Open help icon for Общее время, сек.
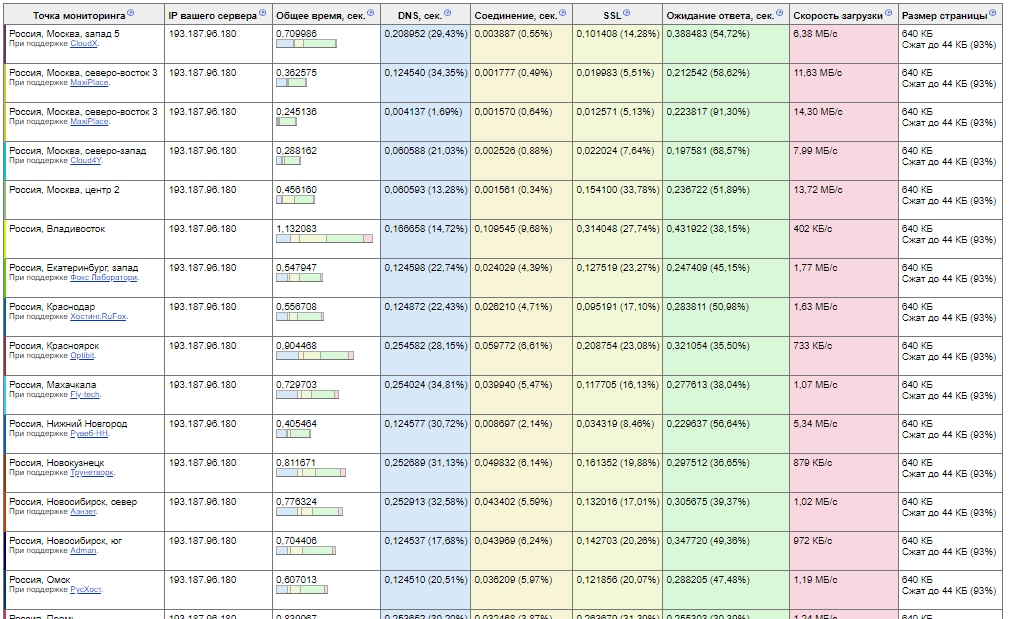 372,14
